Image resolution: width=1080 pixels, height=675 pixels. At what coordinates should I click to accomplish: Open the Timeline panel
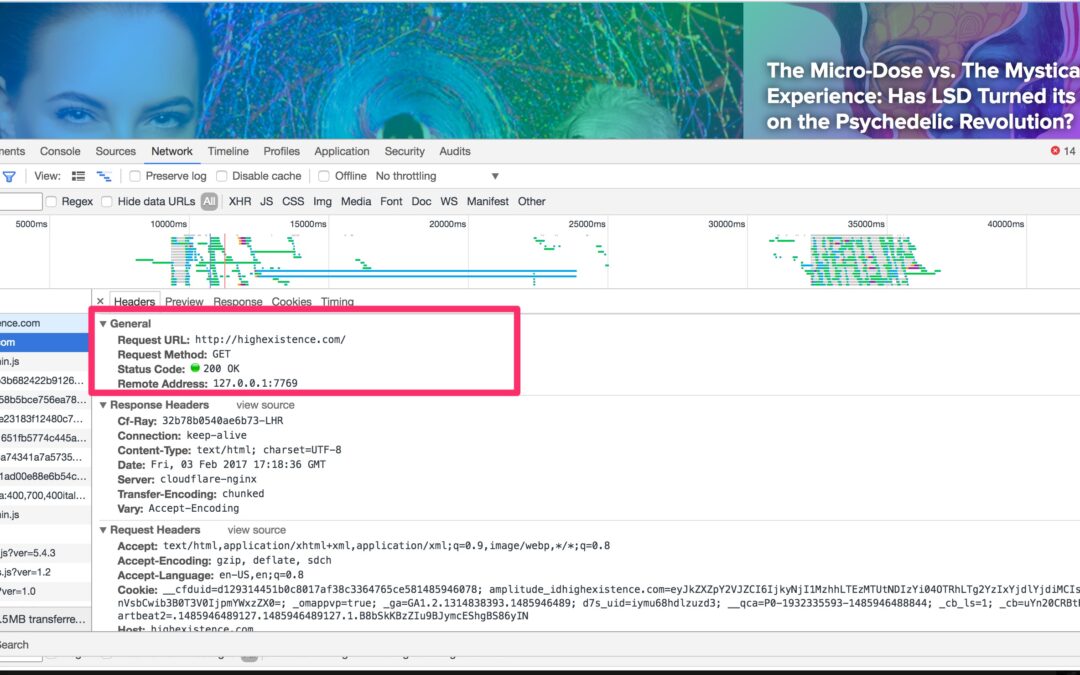point(228,152)
